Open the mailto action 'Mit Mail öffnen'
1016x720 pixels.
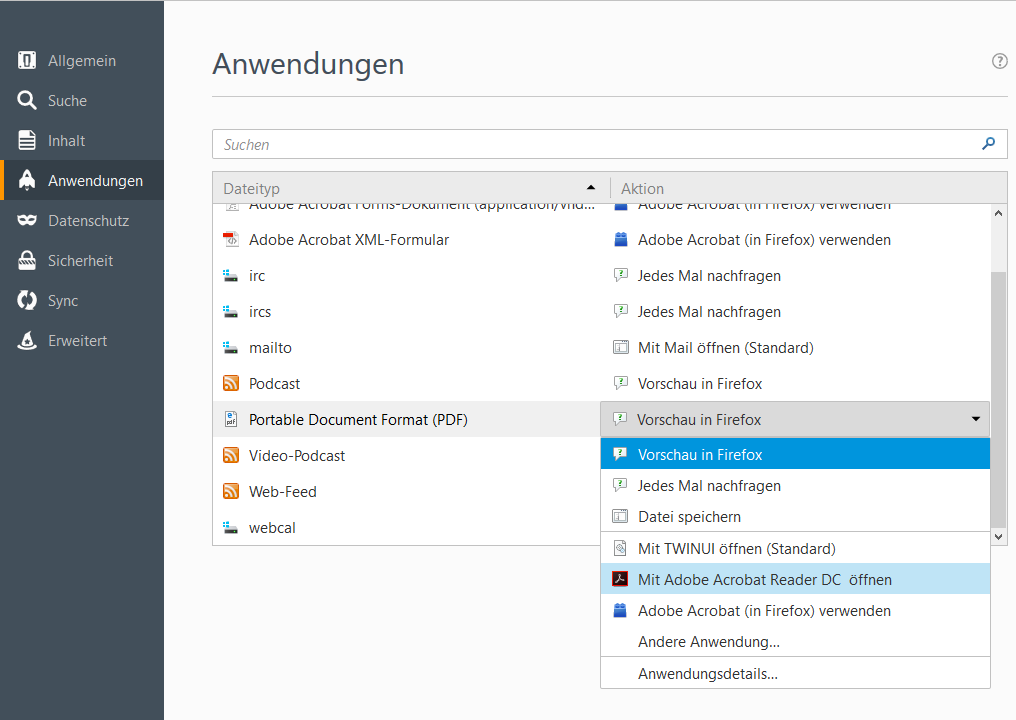point(725,348)
